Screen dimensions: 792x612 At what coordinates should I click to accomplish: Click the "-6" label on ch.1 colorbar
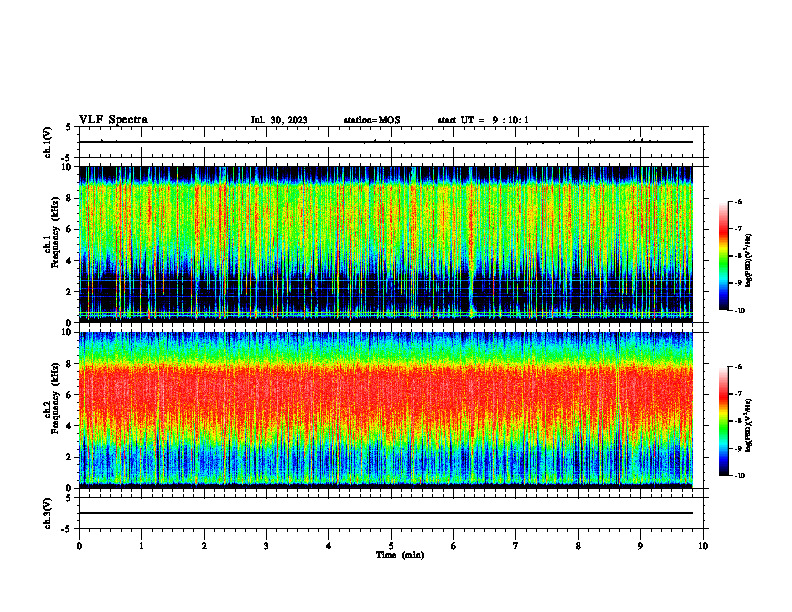[x=738, y=202]
